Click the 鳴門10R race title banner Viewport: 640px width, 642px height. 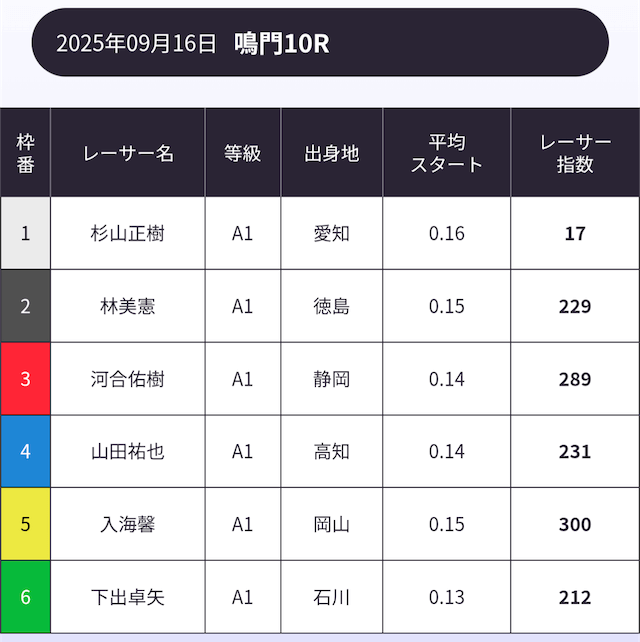(x=283, y=43)
